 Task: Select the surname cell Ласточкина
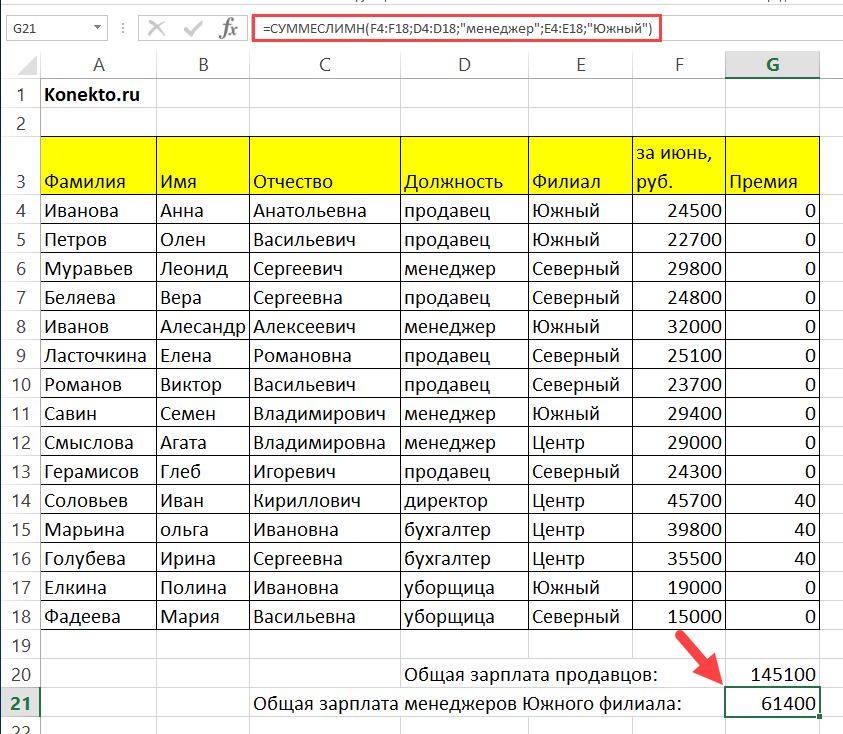[98, 356]
